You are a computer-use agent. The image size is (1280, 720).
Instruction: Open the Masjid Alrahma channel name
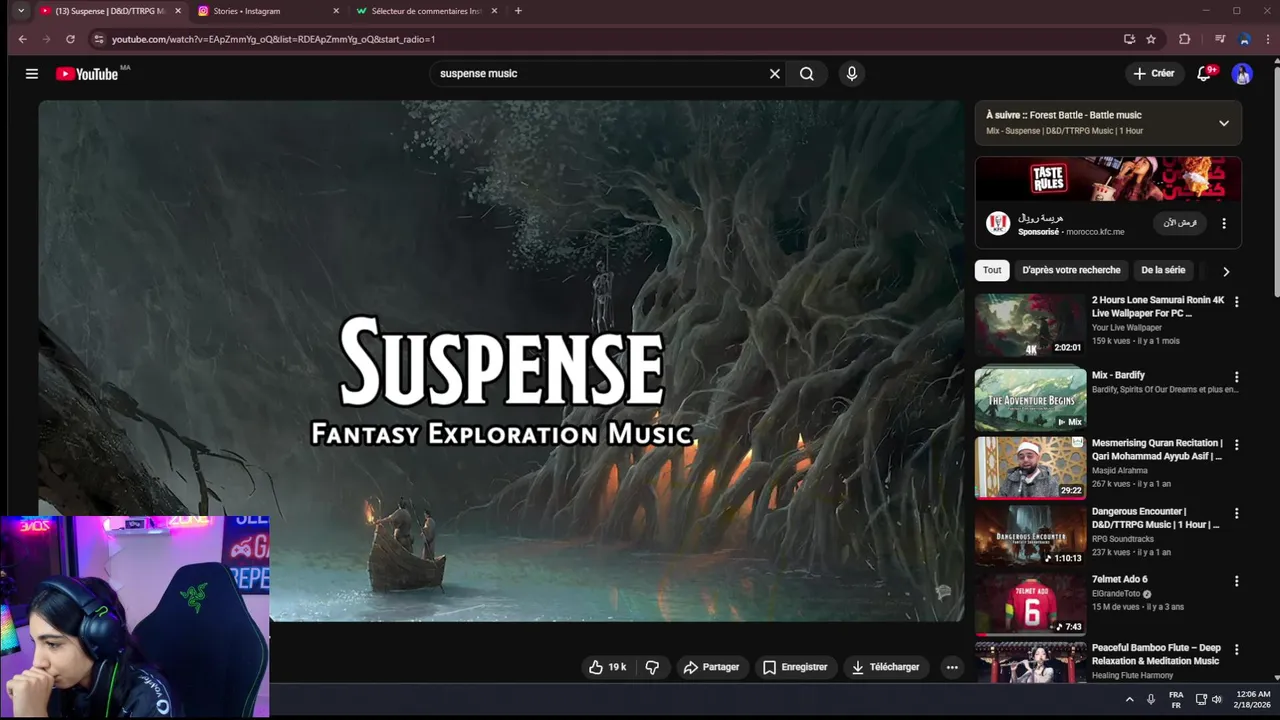(x=1120, y=470)
